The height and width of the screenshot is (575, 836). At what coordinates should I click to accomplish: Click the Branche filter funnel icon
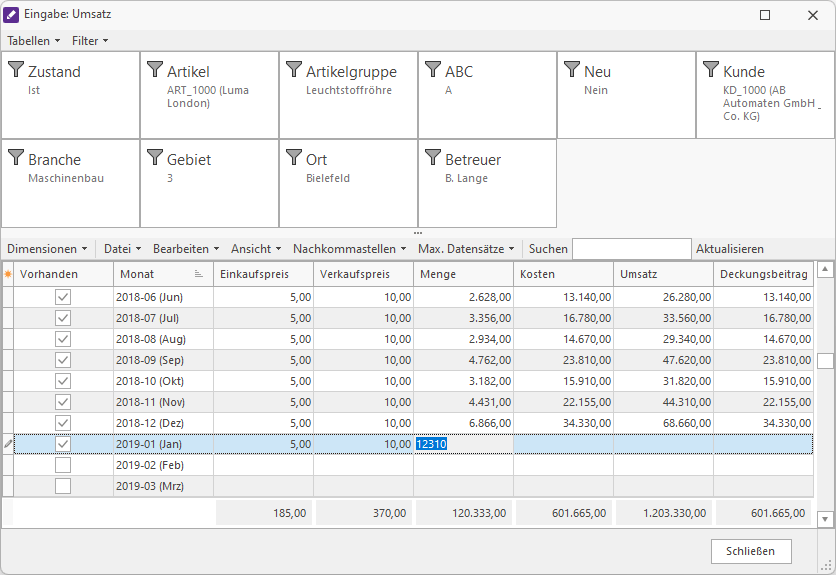point(16,158)
